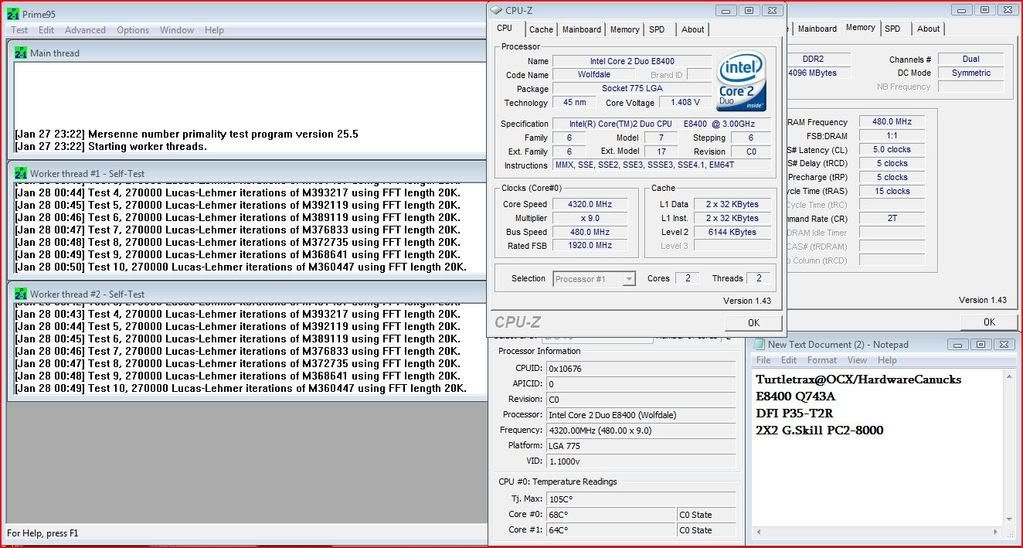Screen dimensions: 1023x548
Task: Switch to About tab in front CPU-Z window
Action: pyautogui.click(x=692, y=29)
